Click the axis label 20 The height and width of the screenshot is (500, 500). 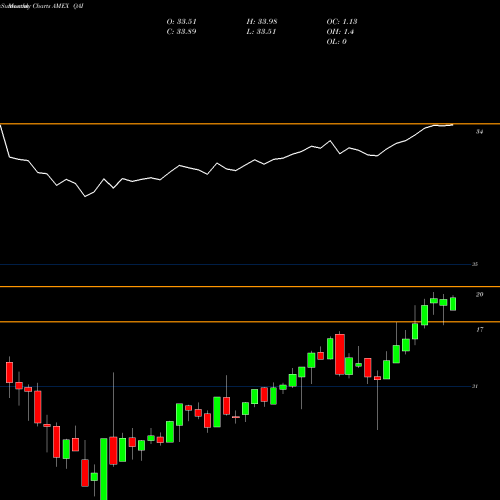pos(479,294)
